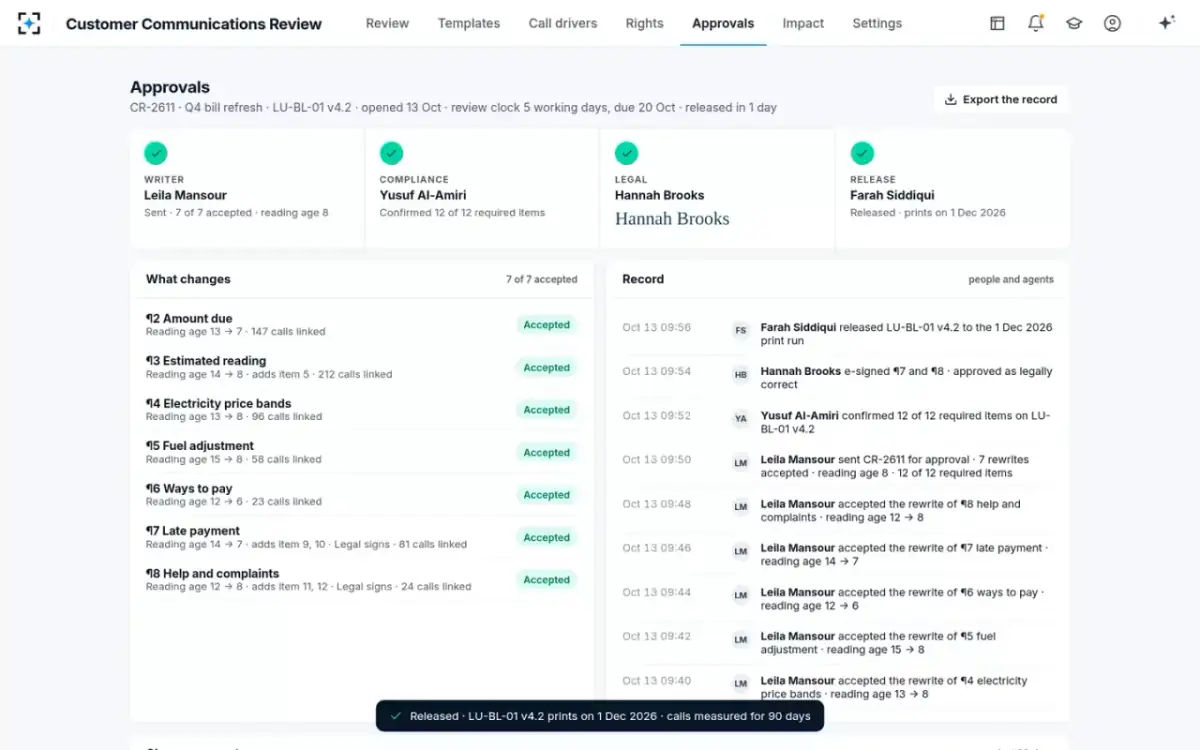
Task: Click the LM avatar on the 09:46 record
Action: [741, 551]
